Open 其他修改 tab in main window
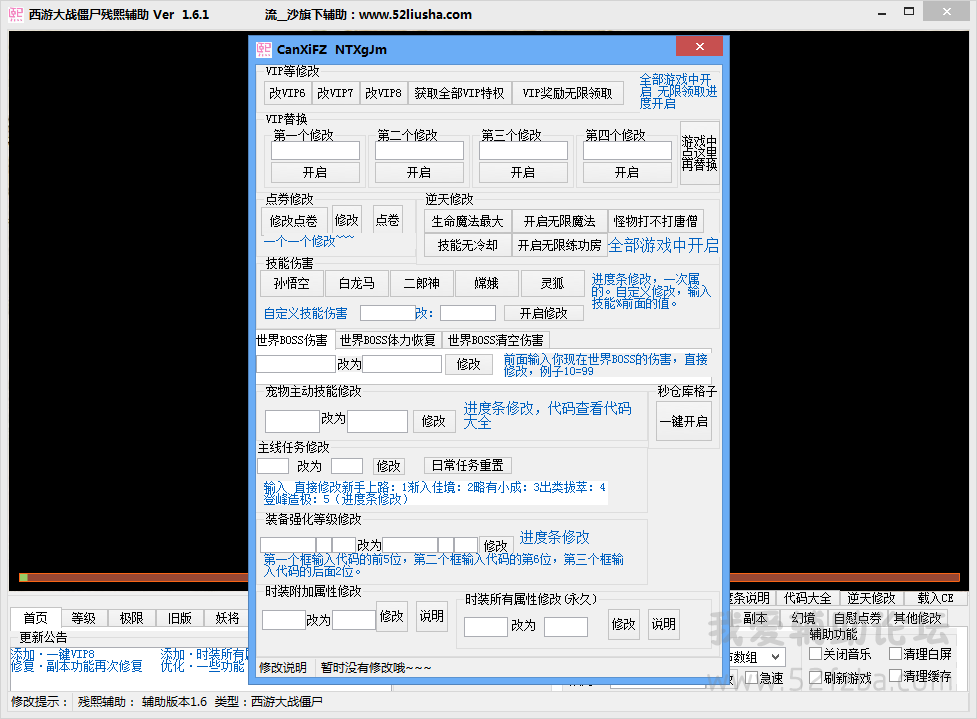This screenshot has height=719, width=977. click(917, 618)
